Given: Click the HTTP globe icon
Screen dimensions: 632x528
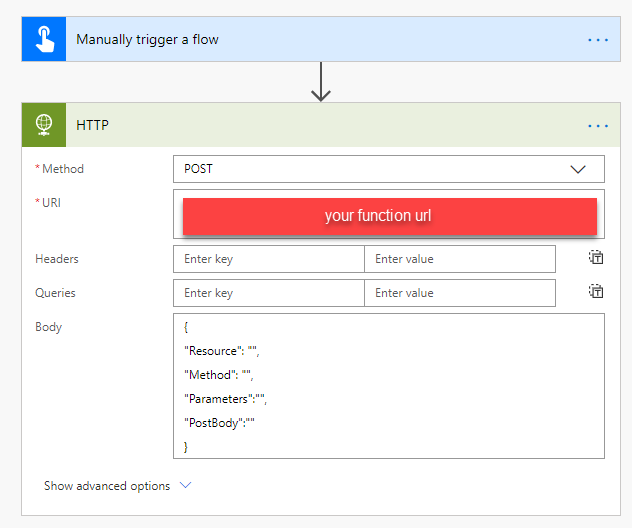Looking at the screenshot, I should tap(44, 126).
